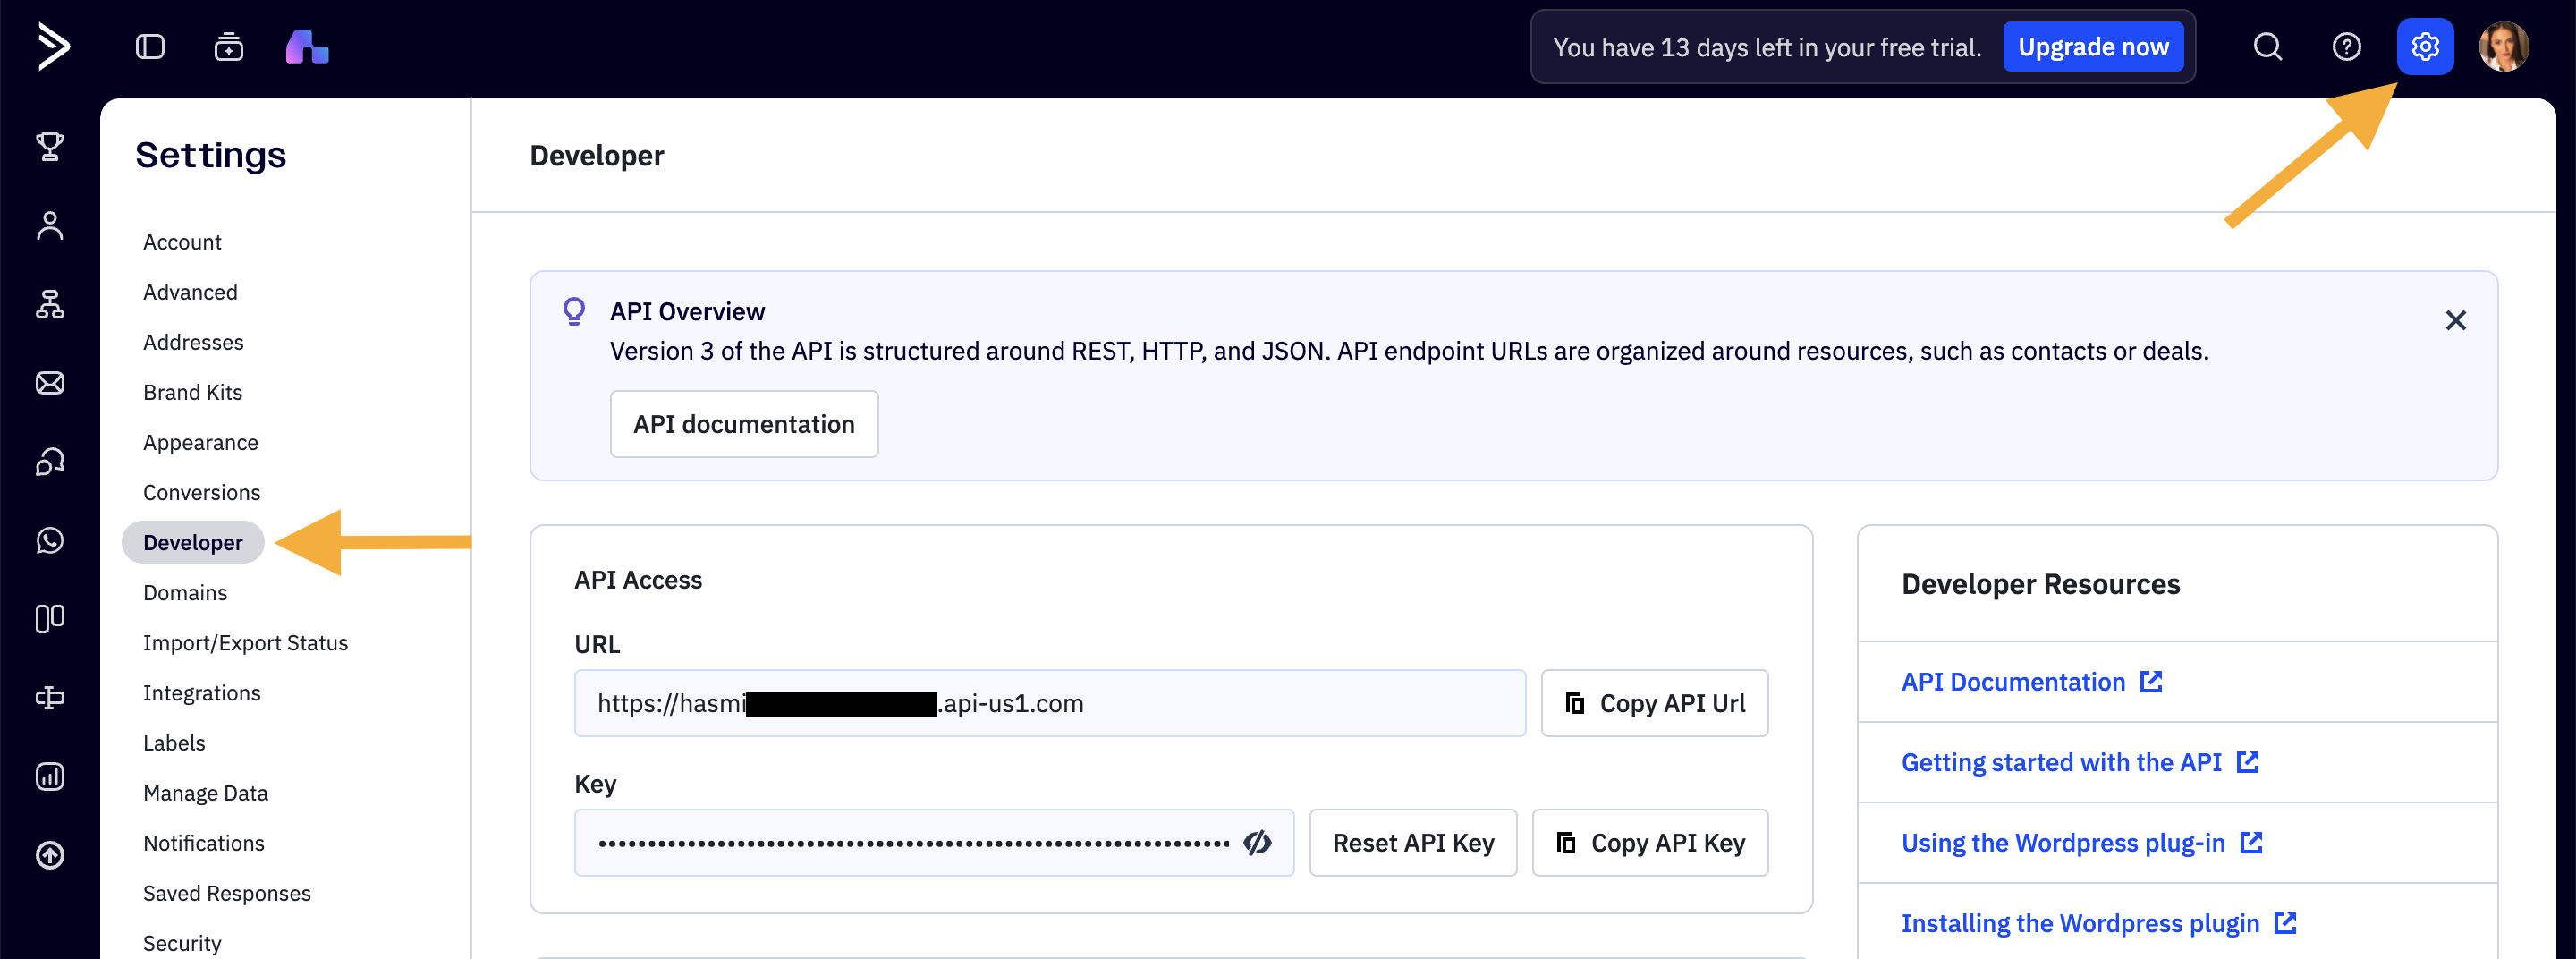This screenshot has height=959, width=2576.
Task: Open Campaigns envelope icon in sidebar
Action: tap(50, 383)
